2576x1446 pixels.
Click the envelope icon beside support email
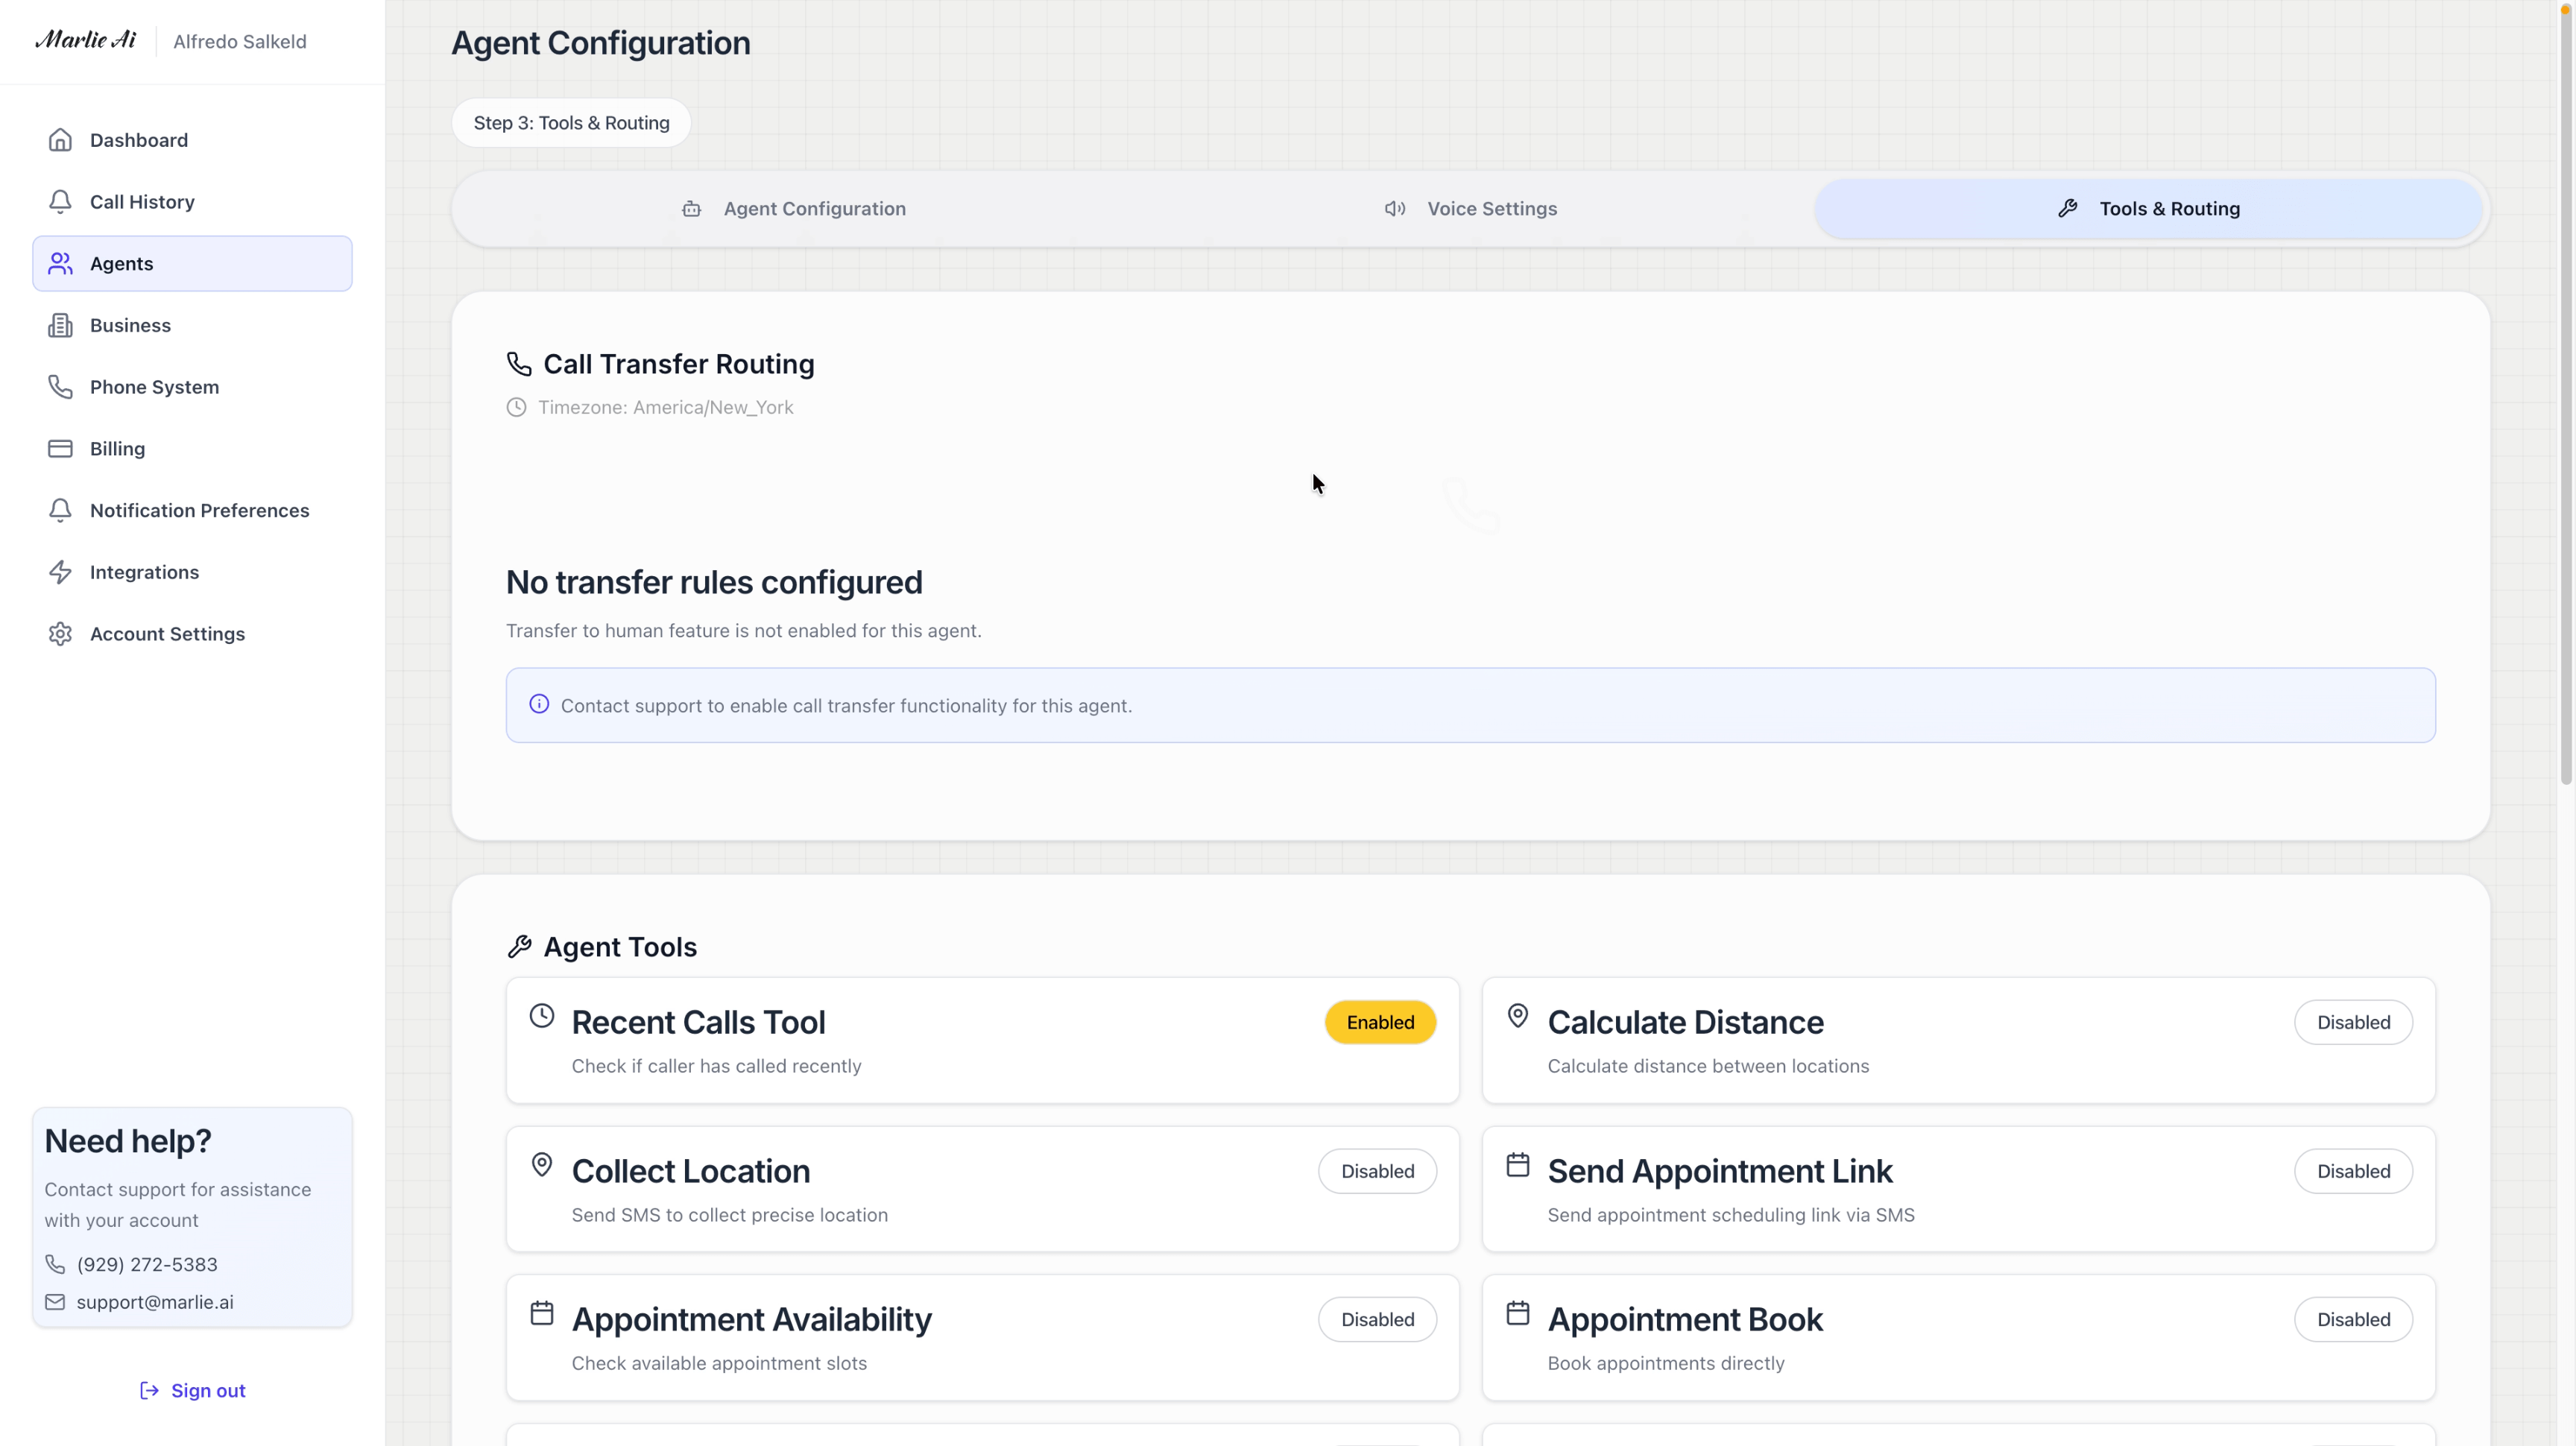(x=55, y=1302)
